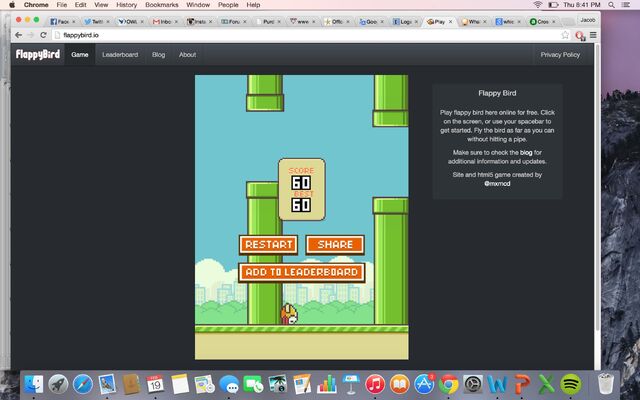Open the Help menu
Viewport: 640px width, 400px height.
(253, 5)
